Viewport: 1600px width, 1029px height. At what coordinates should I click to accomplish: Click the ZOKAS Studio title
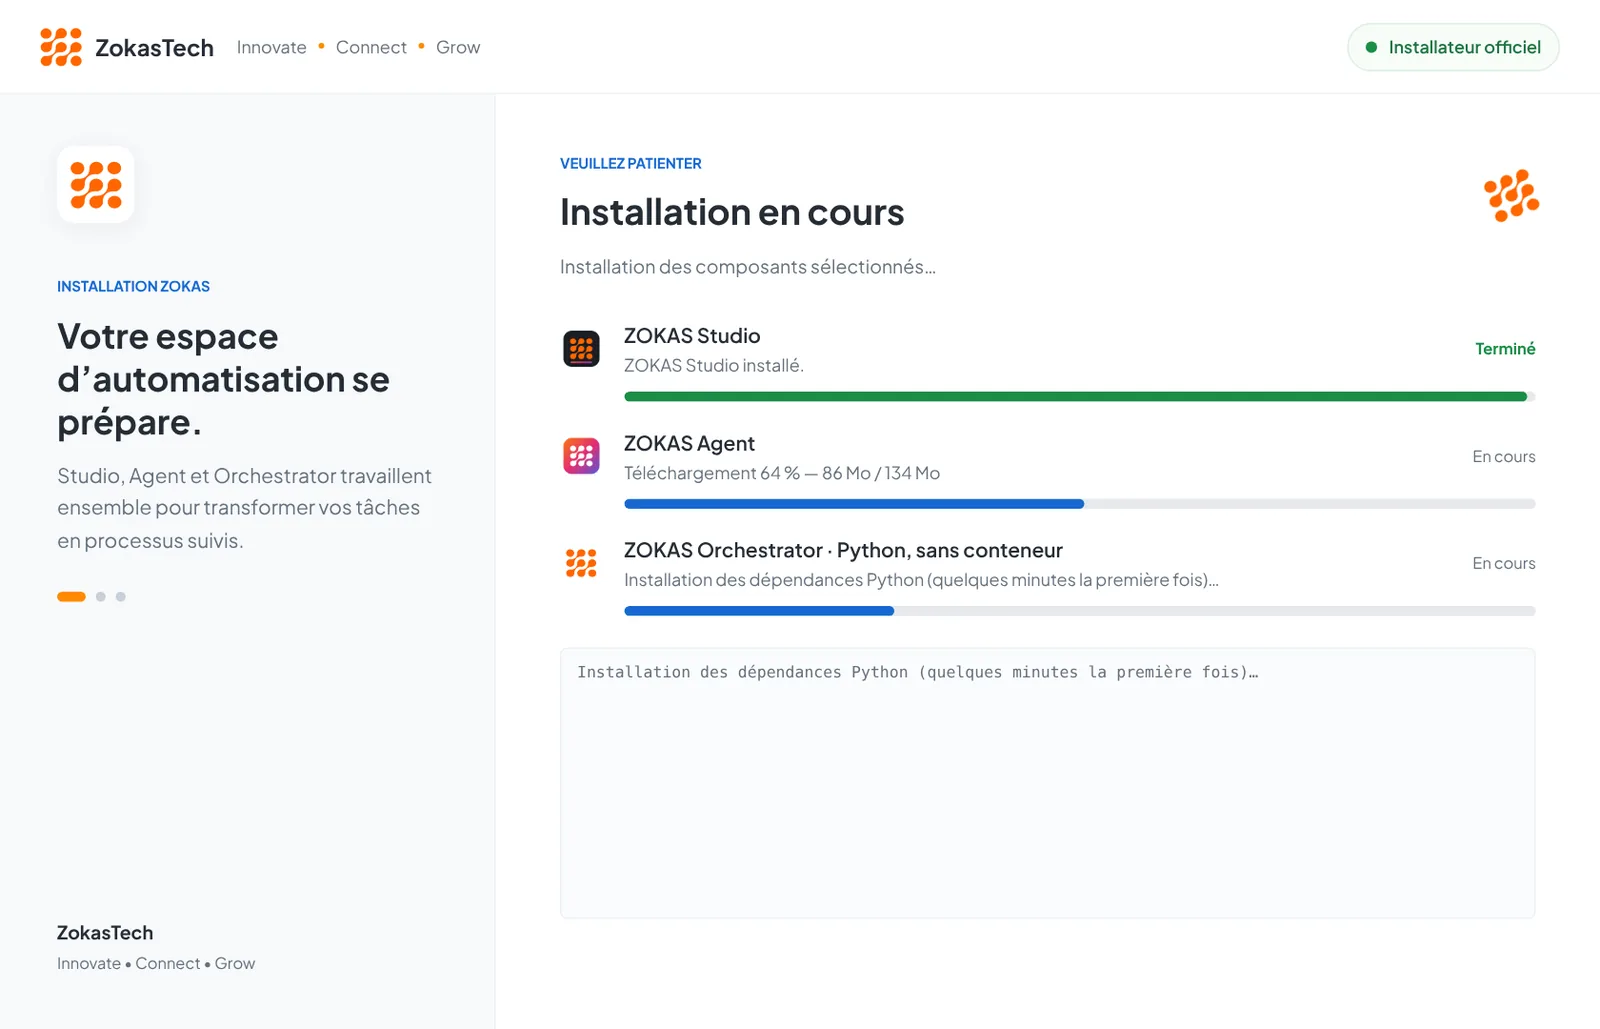pos(692,336)
